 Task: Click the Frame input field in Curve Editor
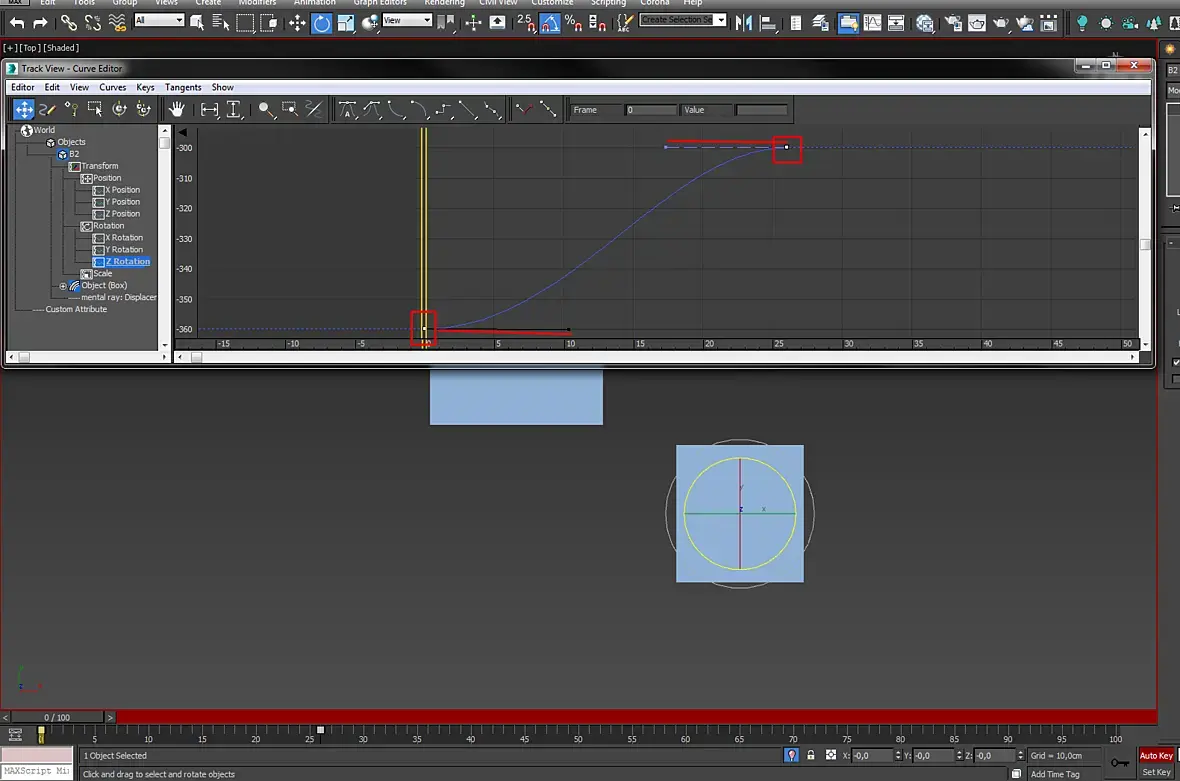(x=651, y=110)
